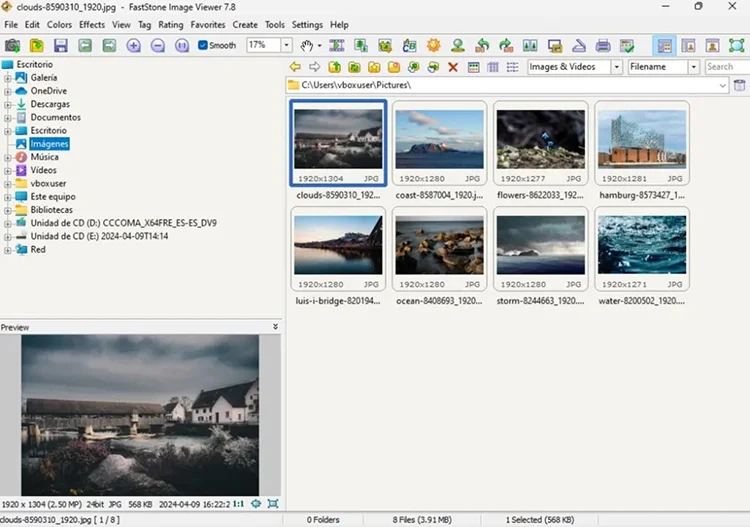Screen dimensions: 750x527
Task: Click the 'ocean-8408693_1920...' file name
Action: [439, 301]
